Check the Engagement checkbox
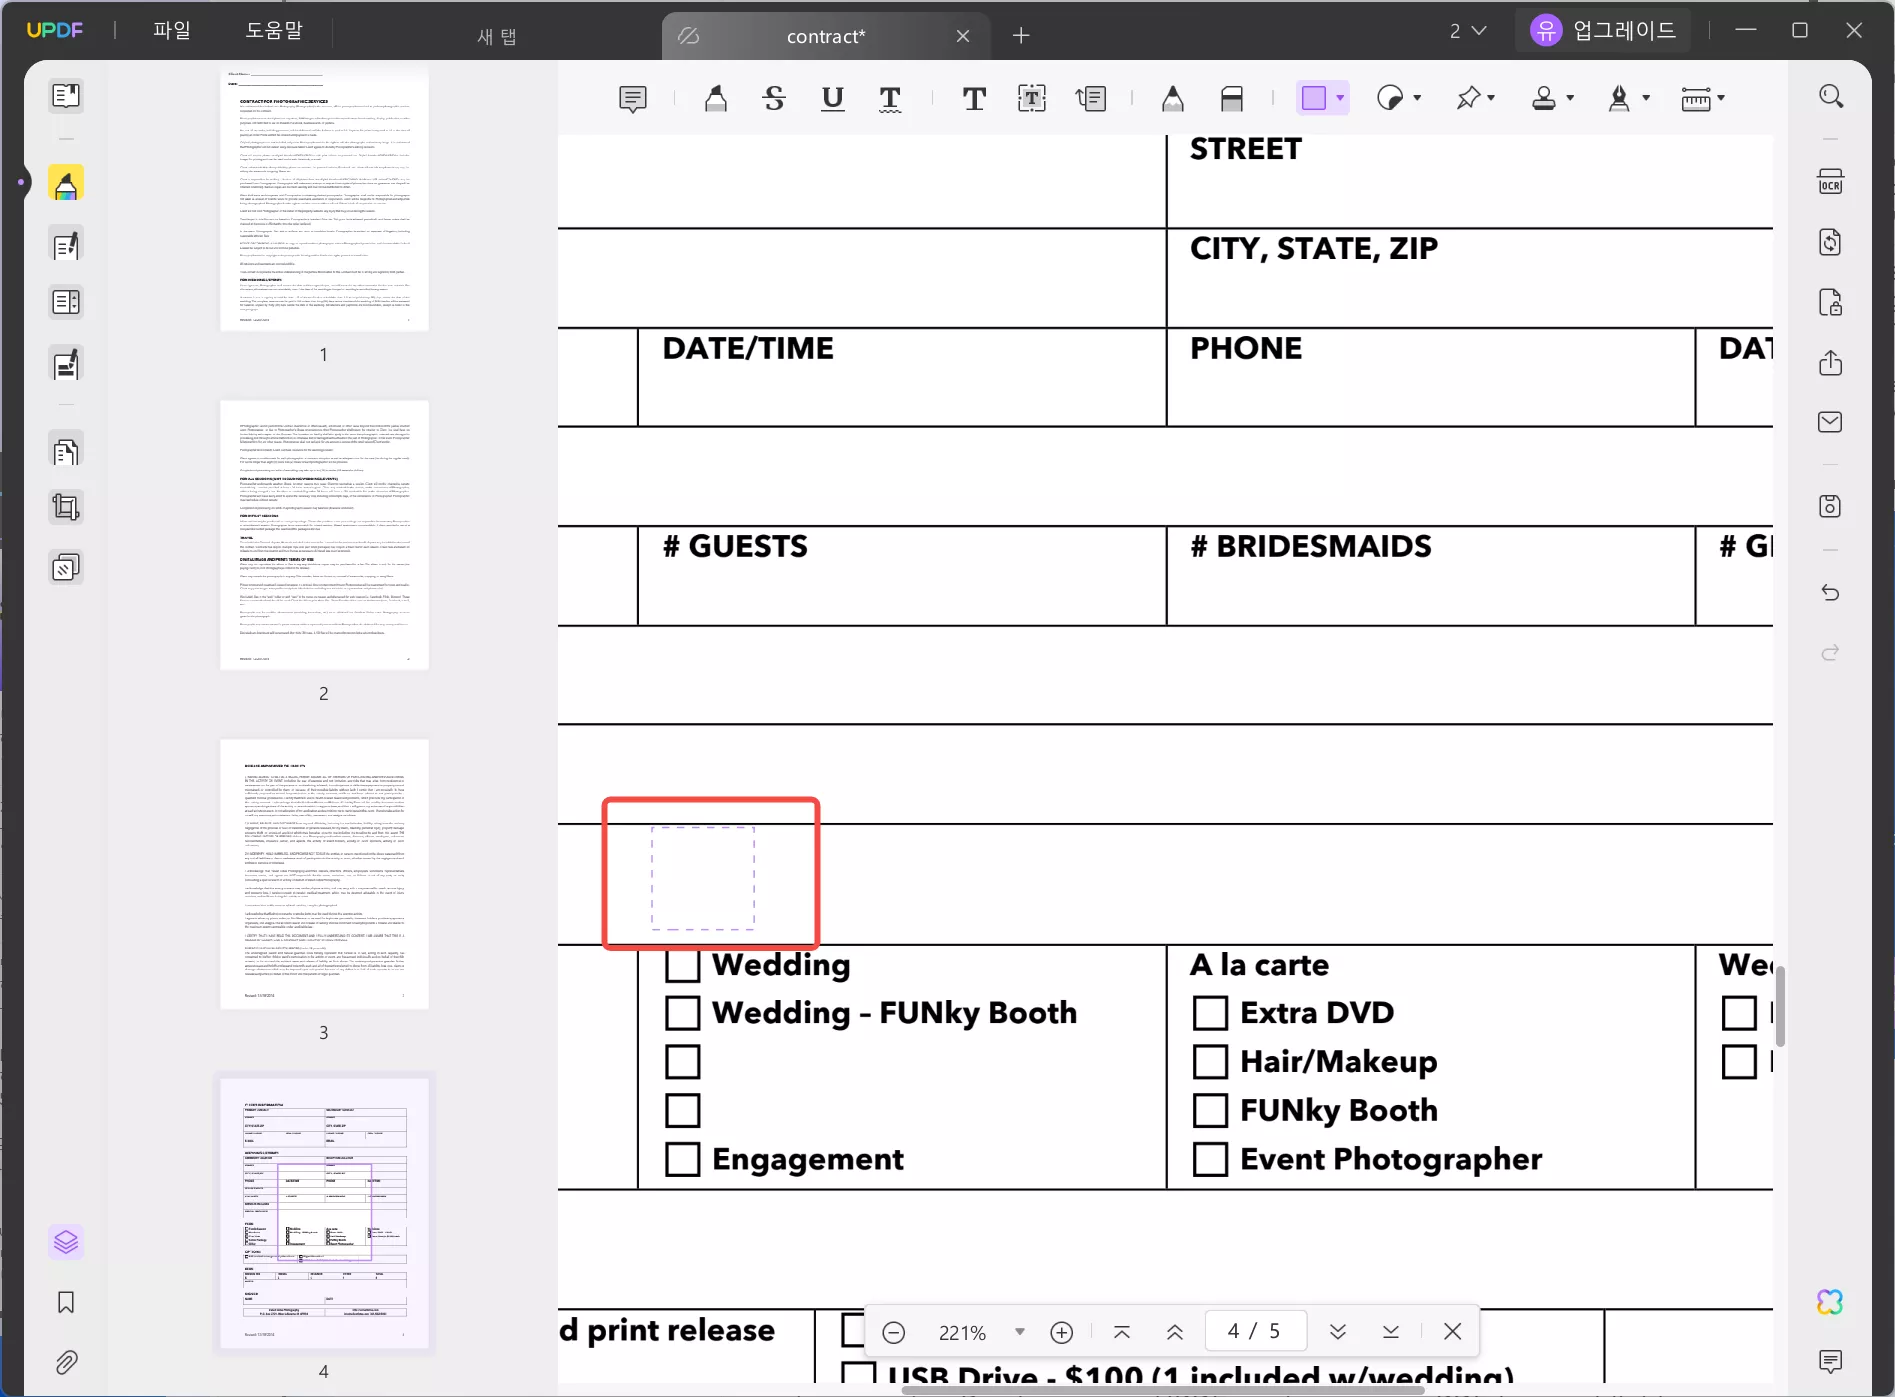This screenshot has height=1397, width=1895. click(683, 1159)
